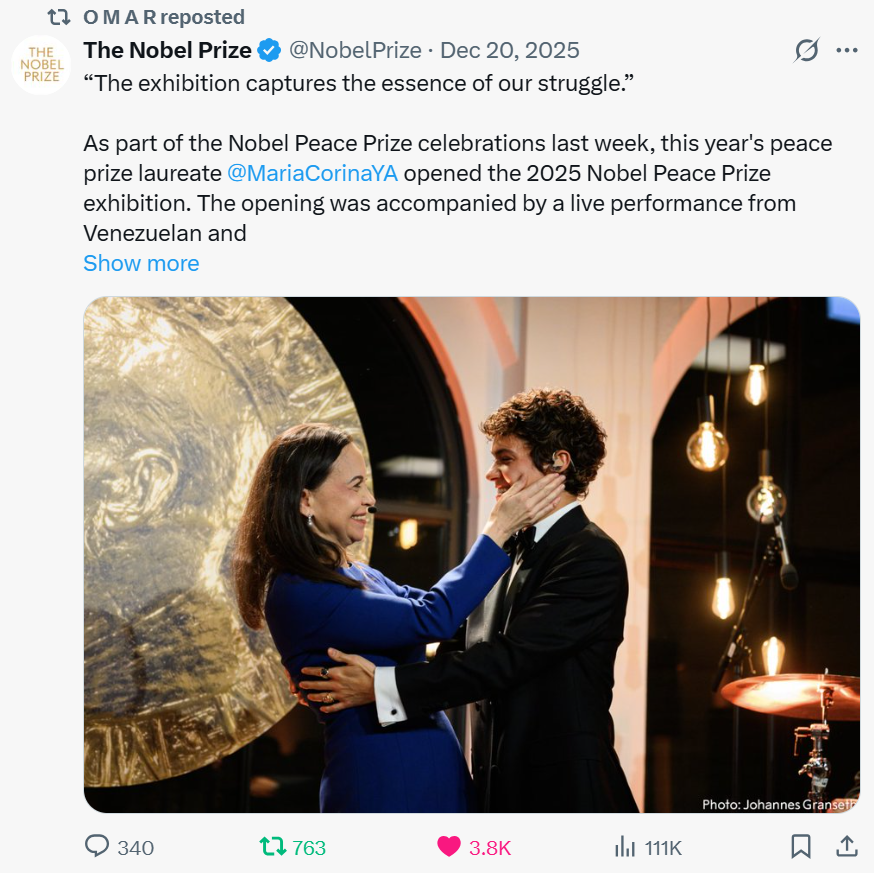874x873 pixels.
Task: Open the exhibition photo
Action: tap(471, 555)
